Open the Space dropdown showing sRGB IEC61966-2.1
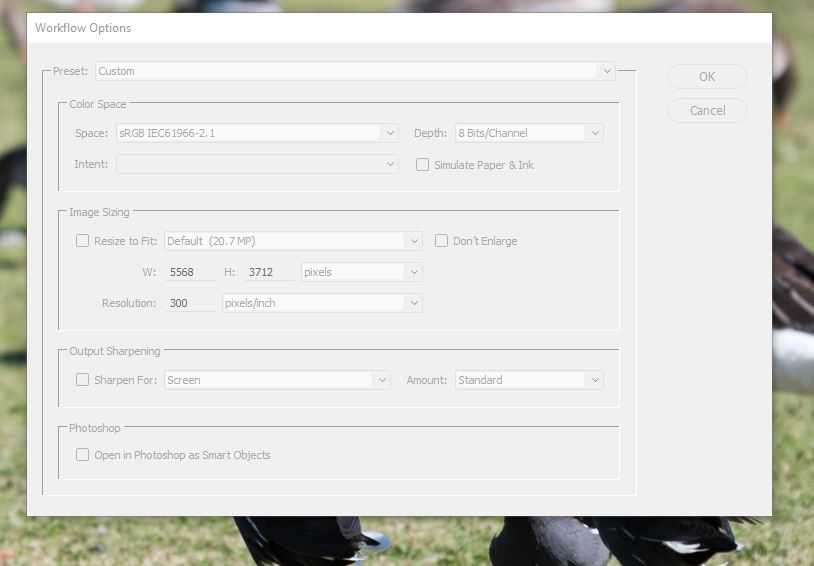This screenshot has height=566, width=814. (x=257, y=133)
